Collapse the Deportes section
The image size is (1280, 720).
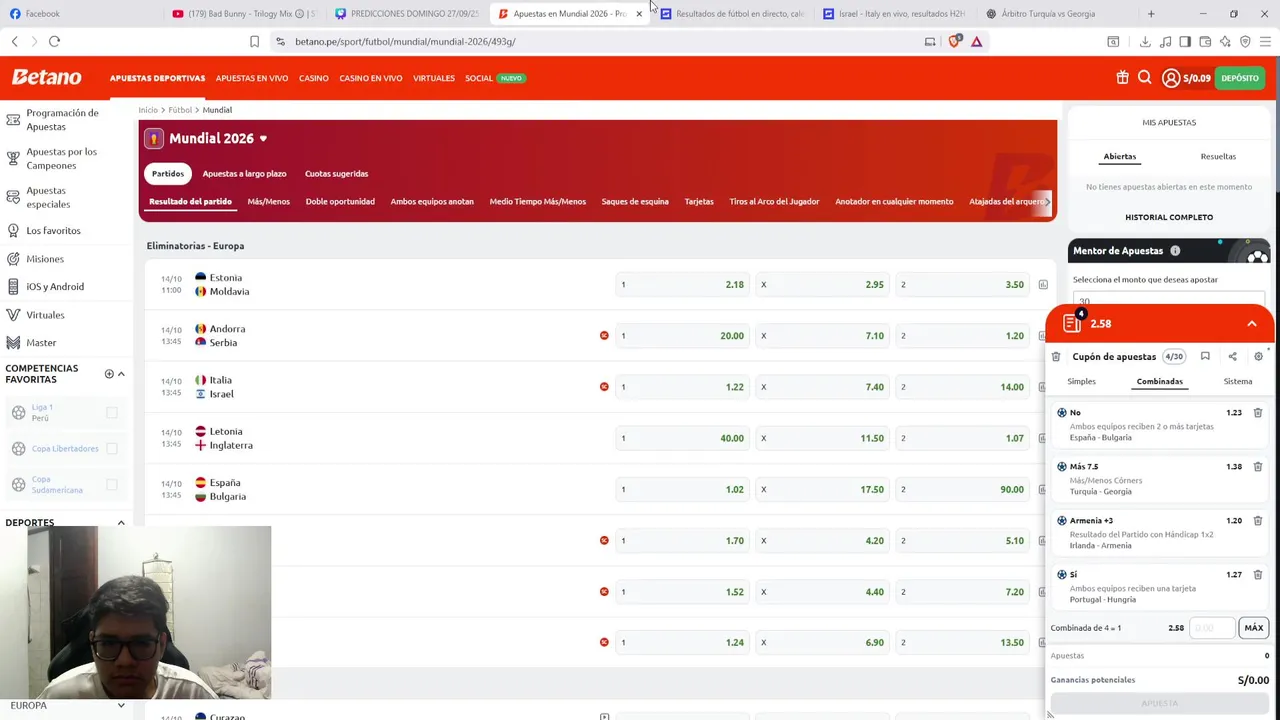tap(121, 522)
